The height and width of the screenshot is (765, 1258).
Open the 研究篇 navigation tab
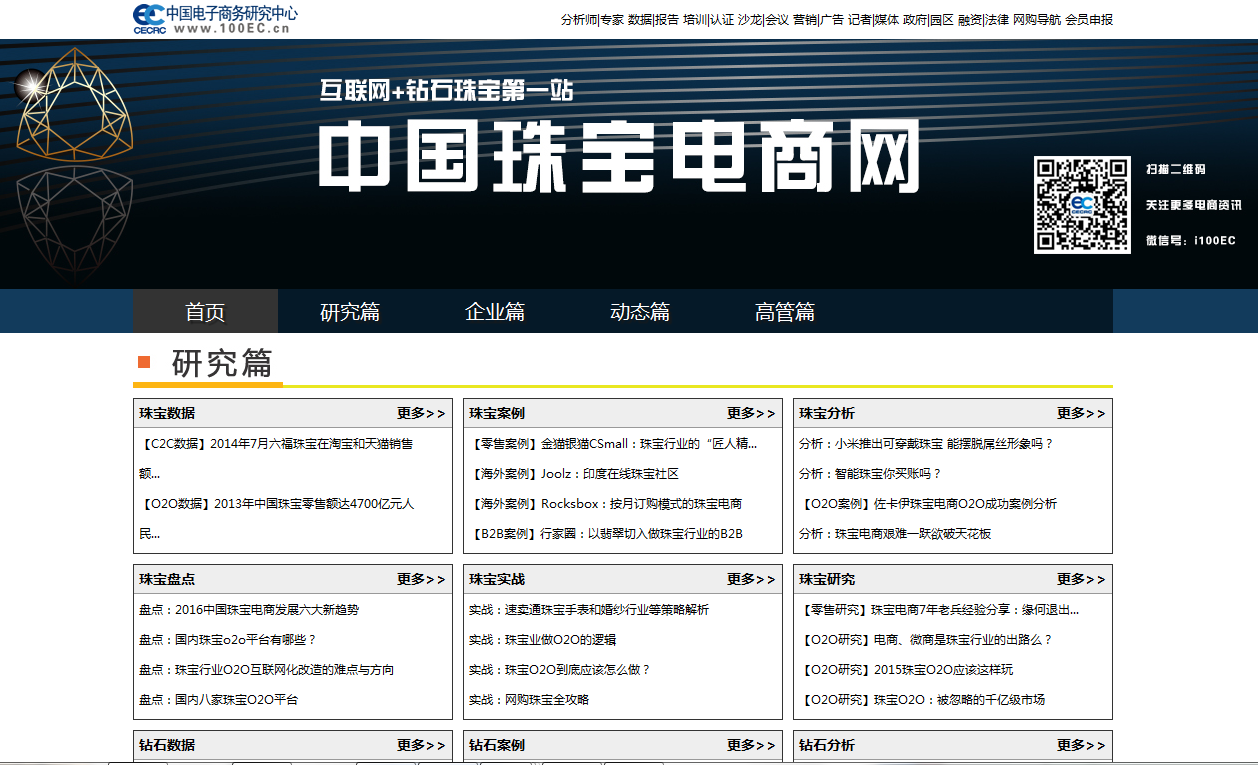point(350,311)
